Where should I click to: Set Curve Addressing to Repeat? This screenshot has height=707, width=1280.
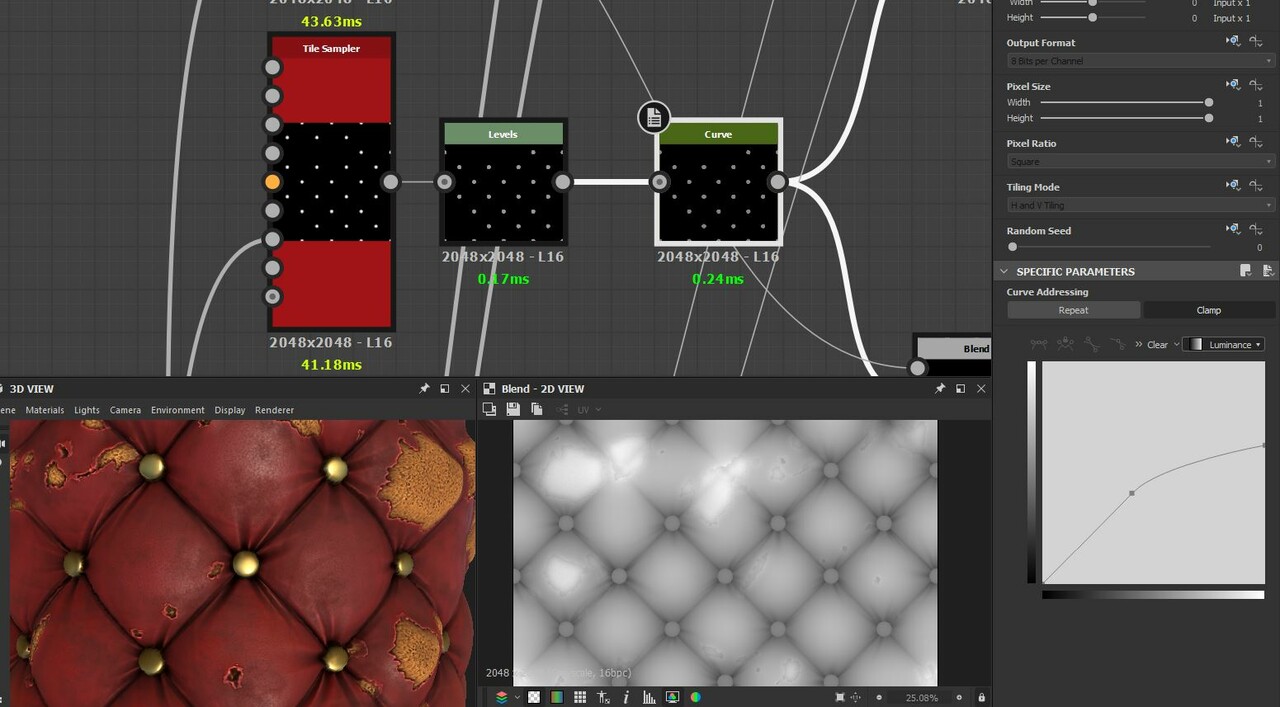[x=1073, y=310]
